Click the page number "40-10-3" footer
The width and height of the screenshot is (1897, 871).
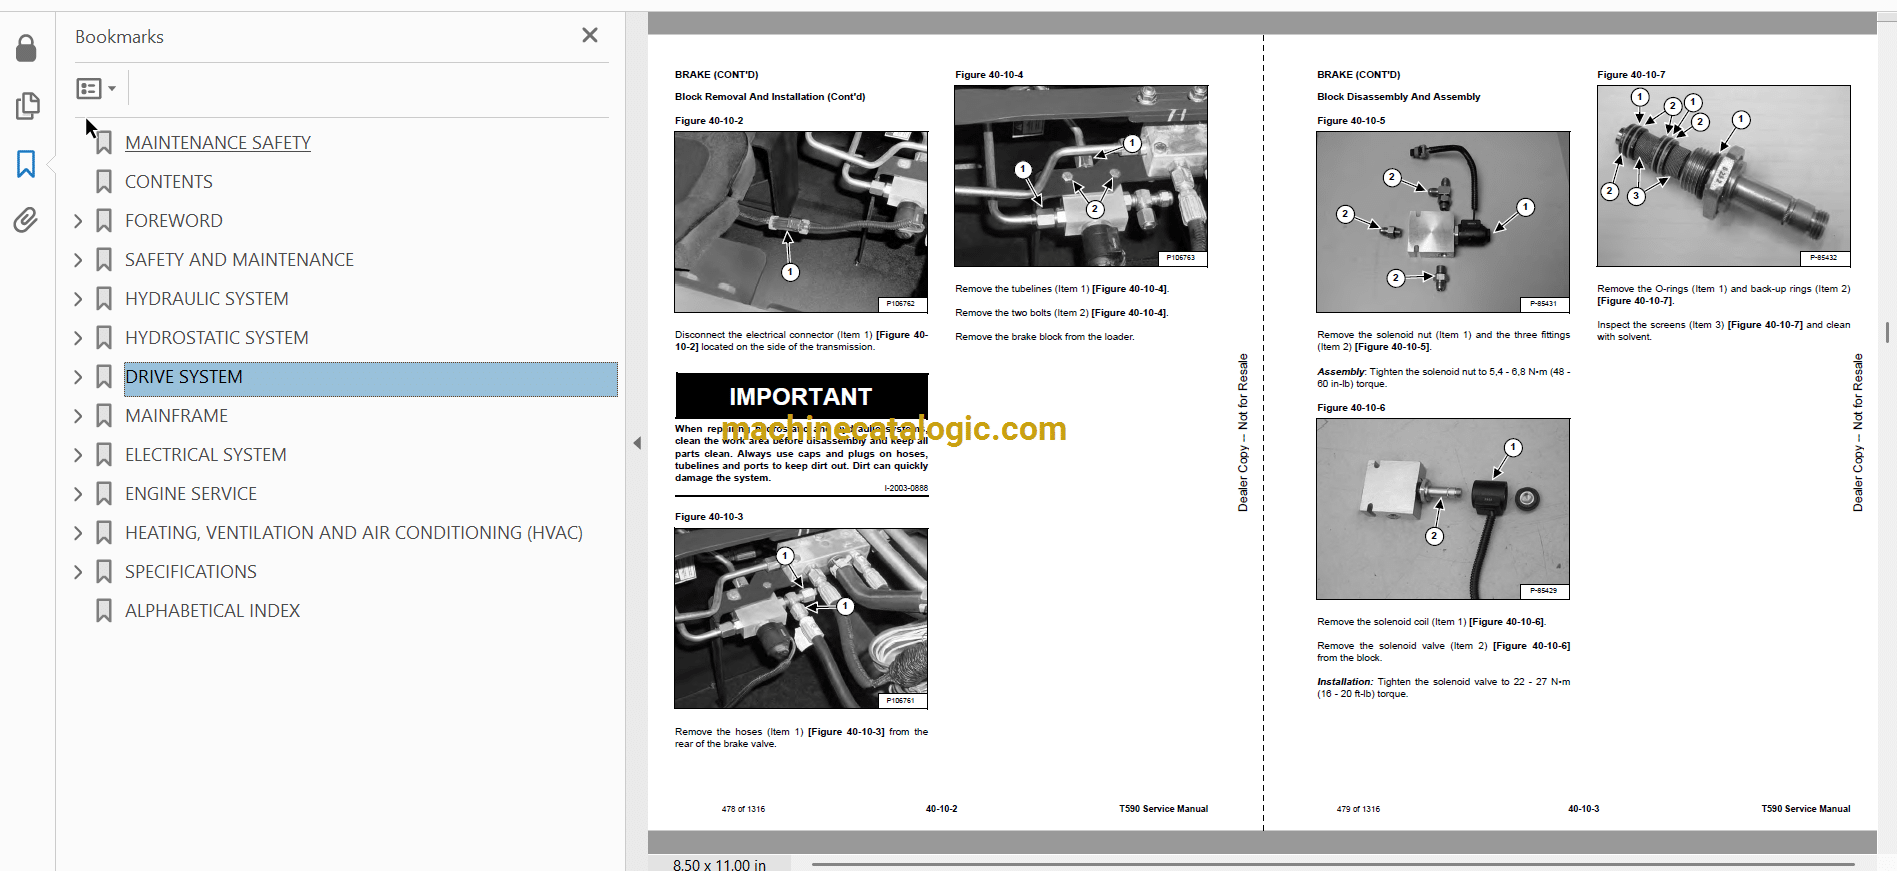[1583, 809]
